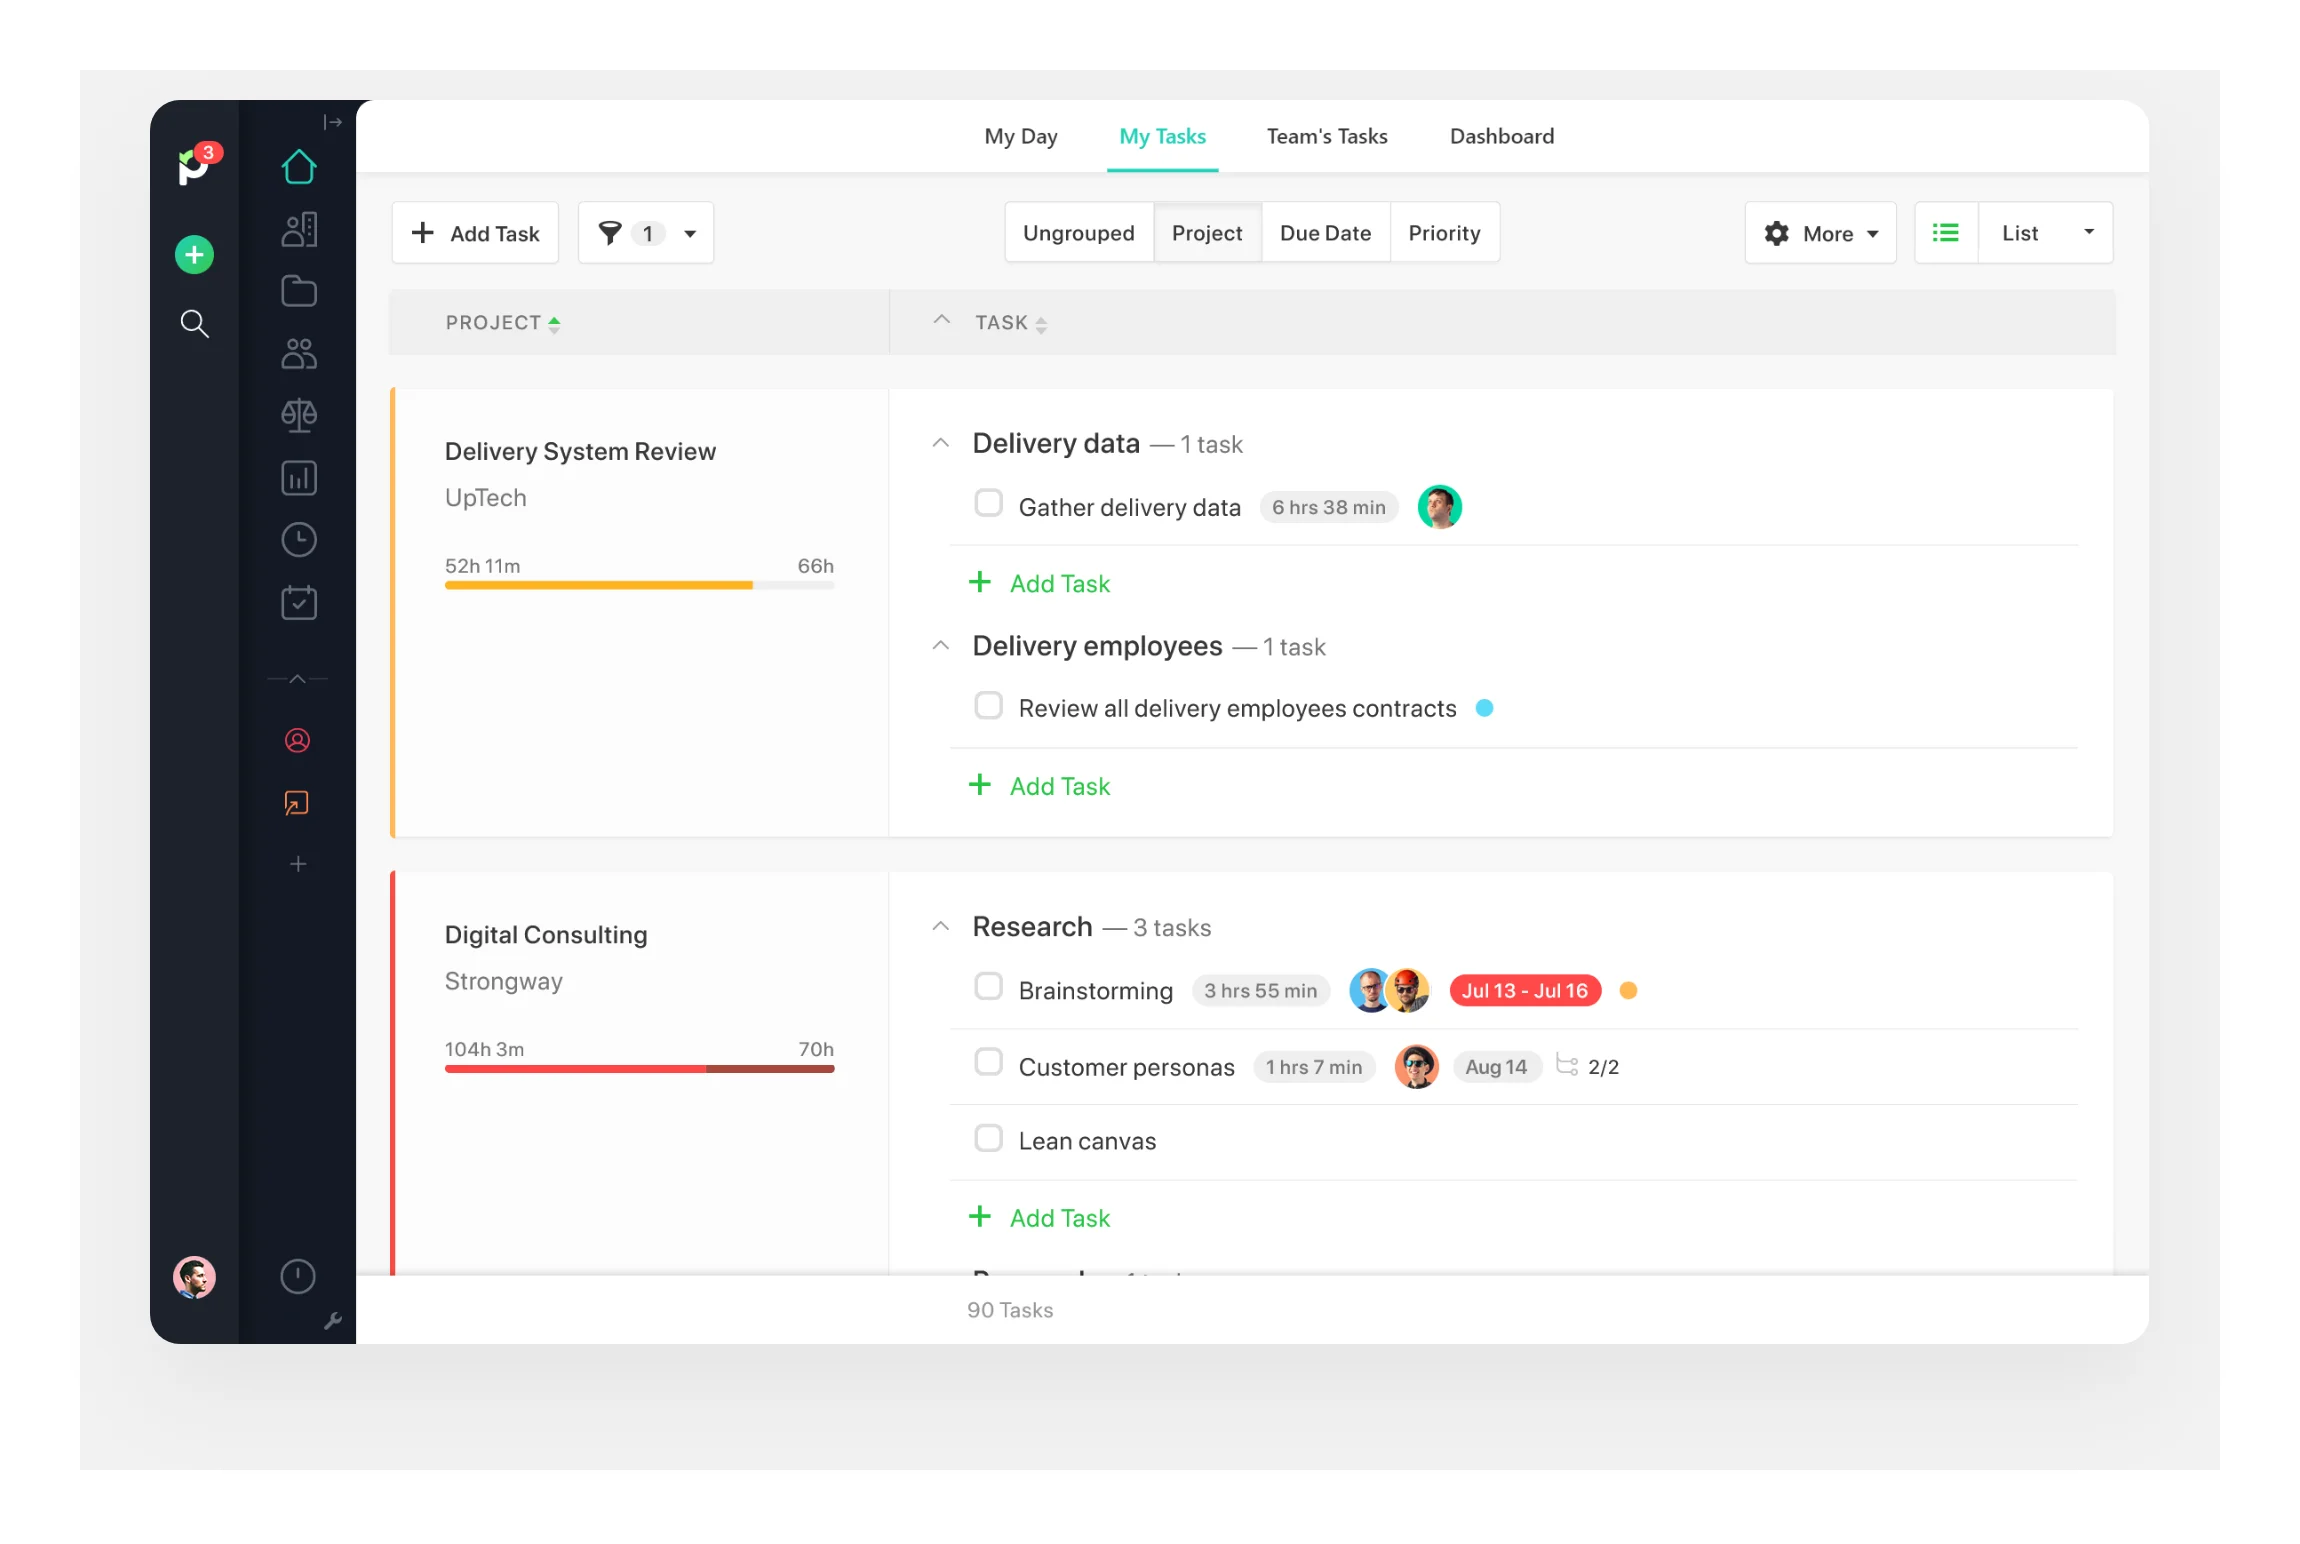
Task: Open the Reports bar chart icon
Action: point(299,478)
